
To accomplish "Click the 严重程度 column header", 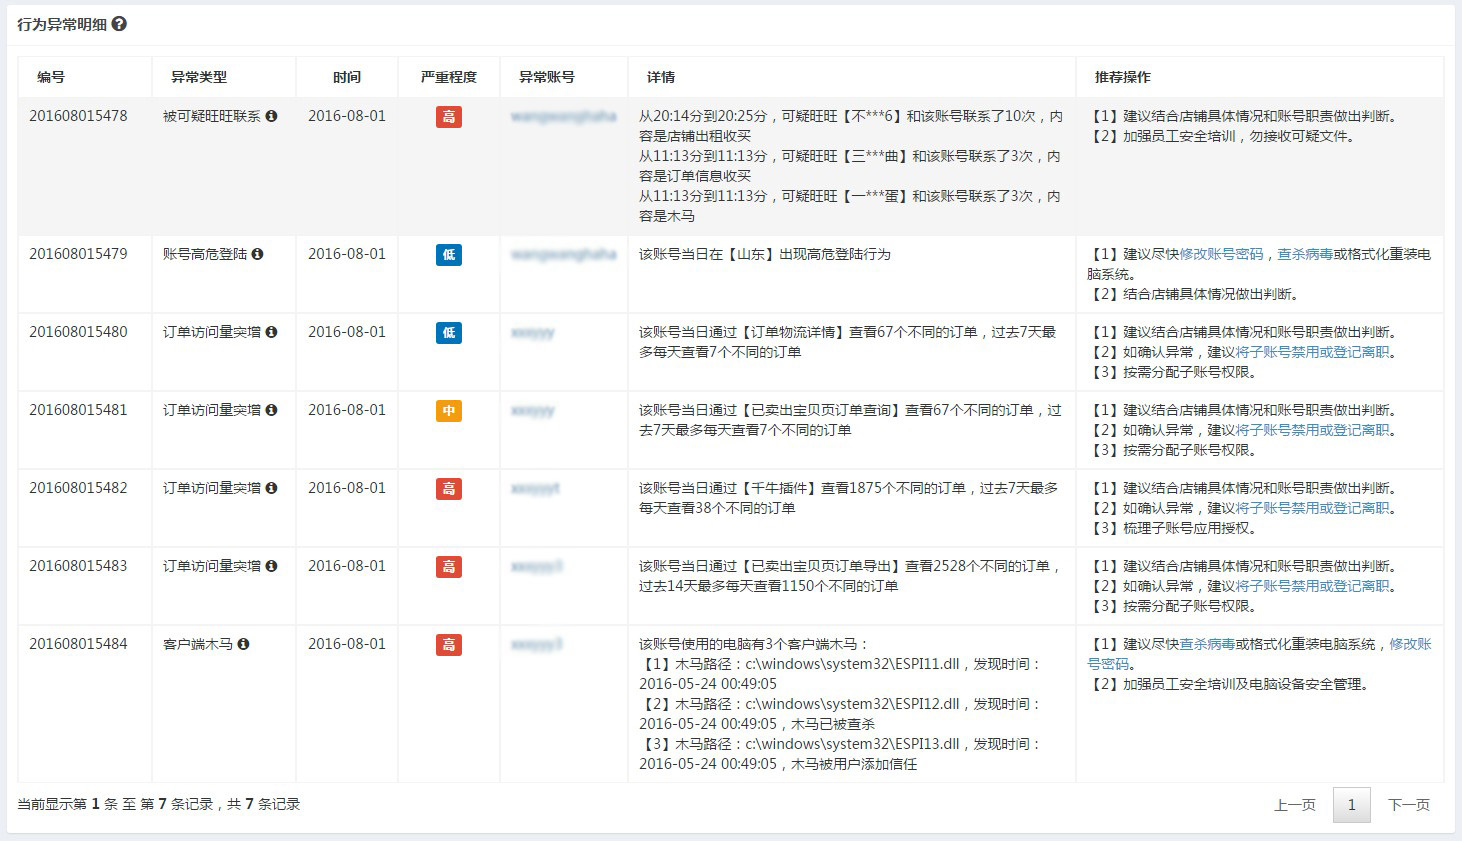I will (x=448, y=77).
